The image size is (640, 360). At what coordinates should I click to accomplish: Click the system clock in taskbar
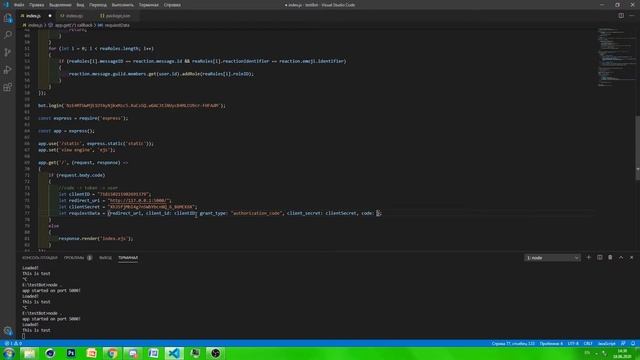point(622,353)
